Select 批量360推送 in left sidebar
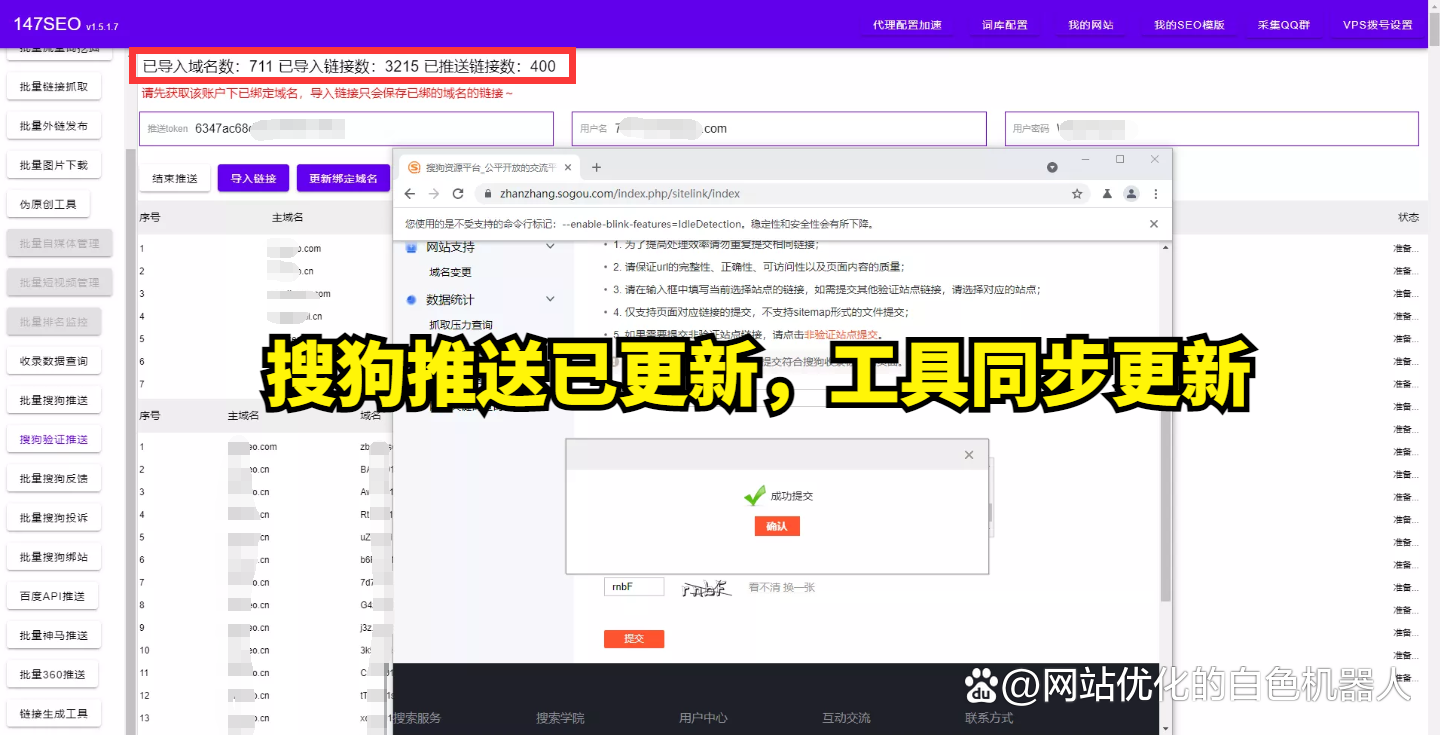1440x735 pixels. [x=52, y=674]
